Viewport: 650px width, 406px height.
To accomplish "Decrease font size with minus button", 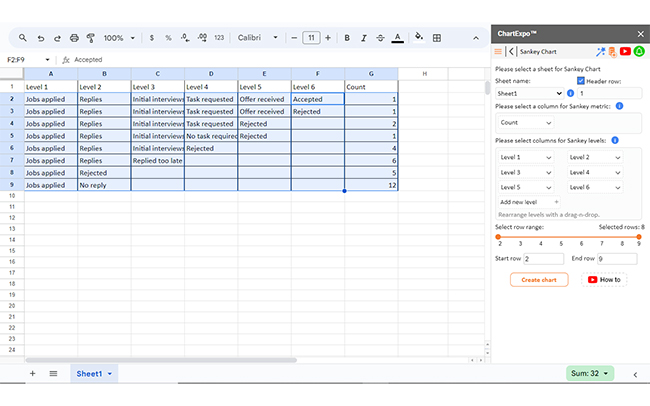I will click(x=294, y=38).
